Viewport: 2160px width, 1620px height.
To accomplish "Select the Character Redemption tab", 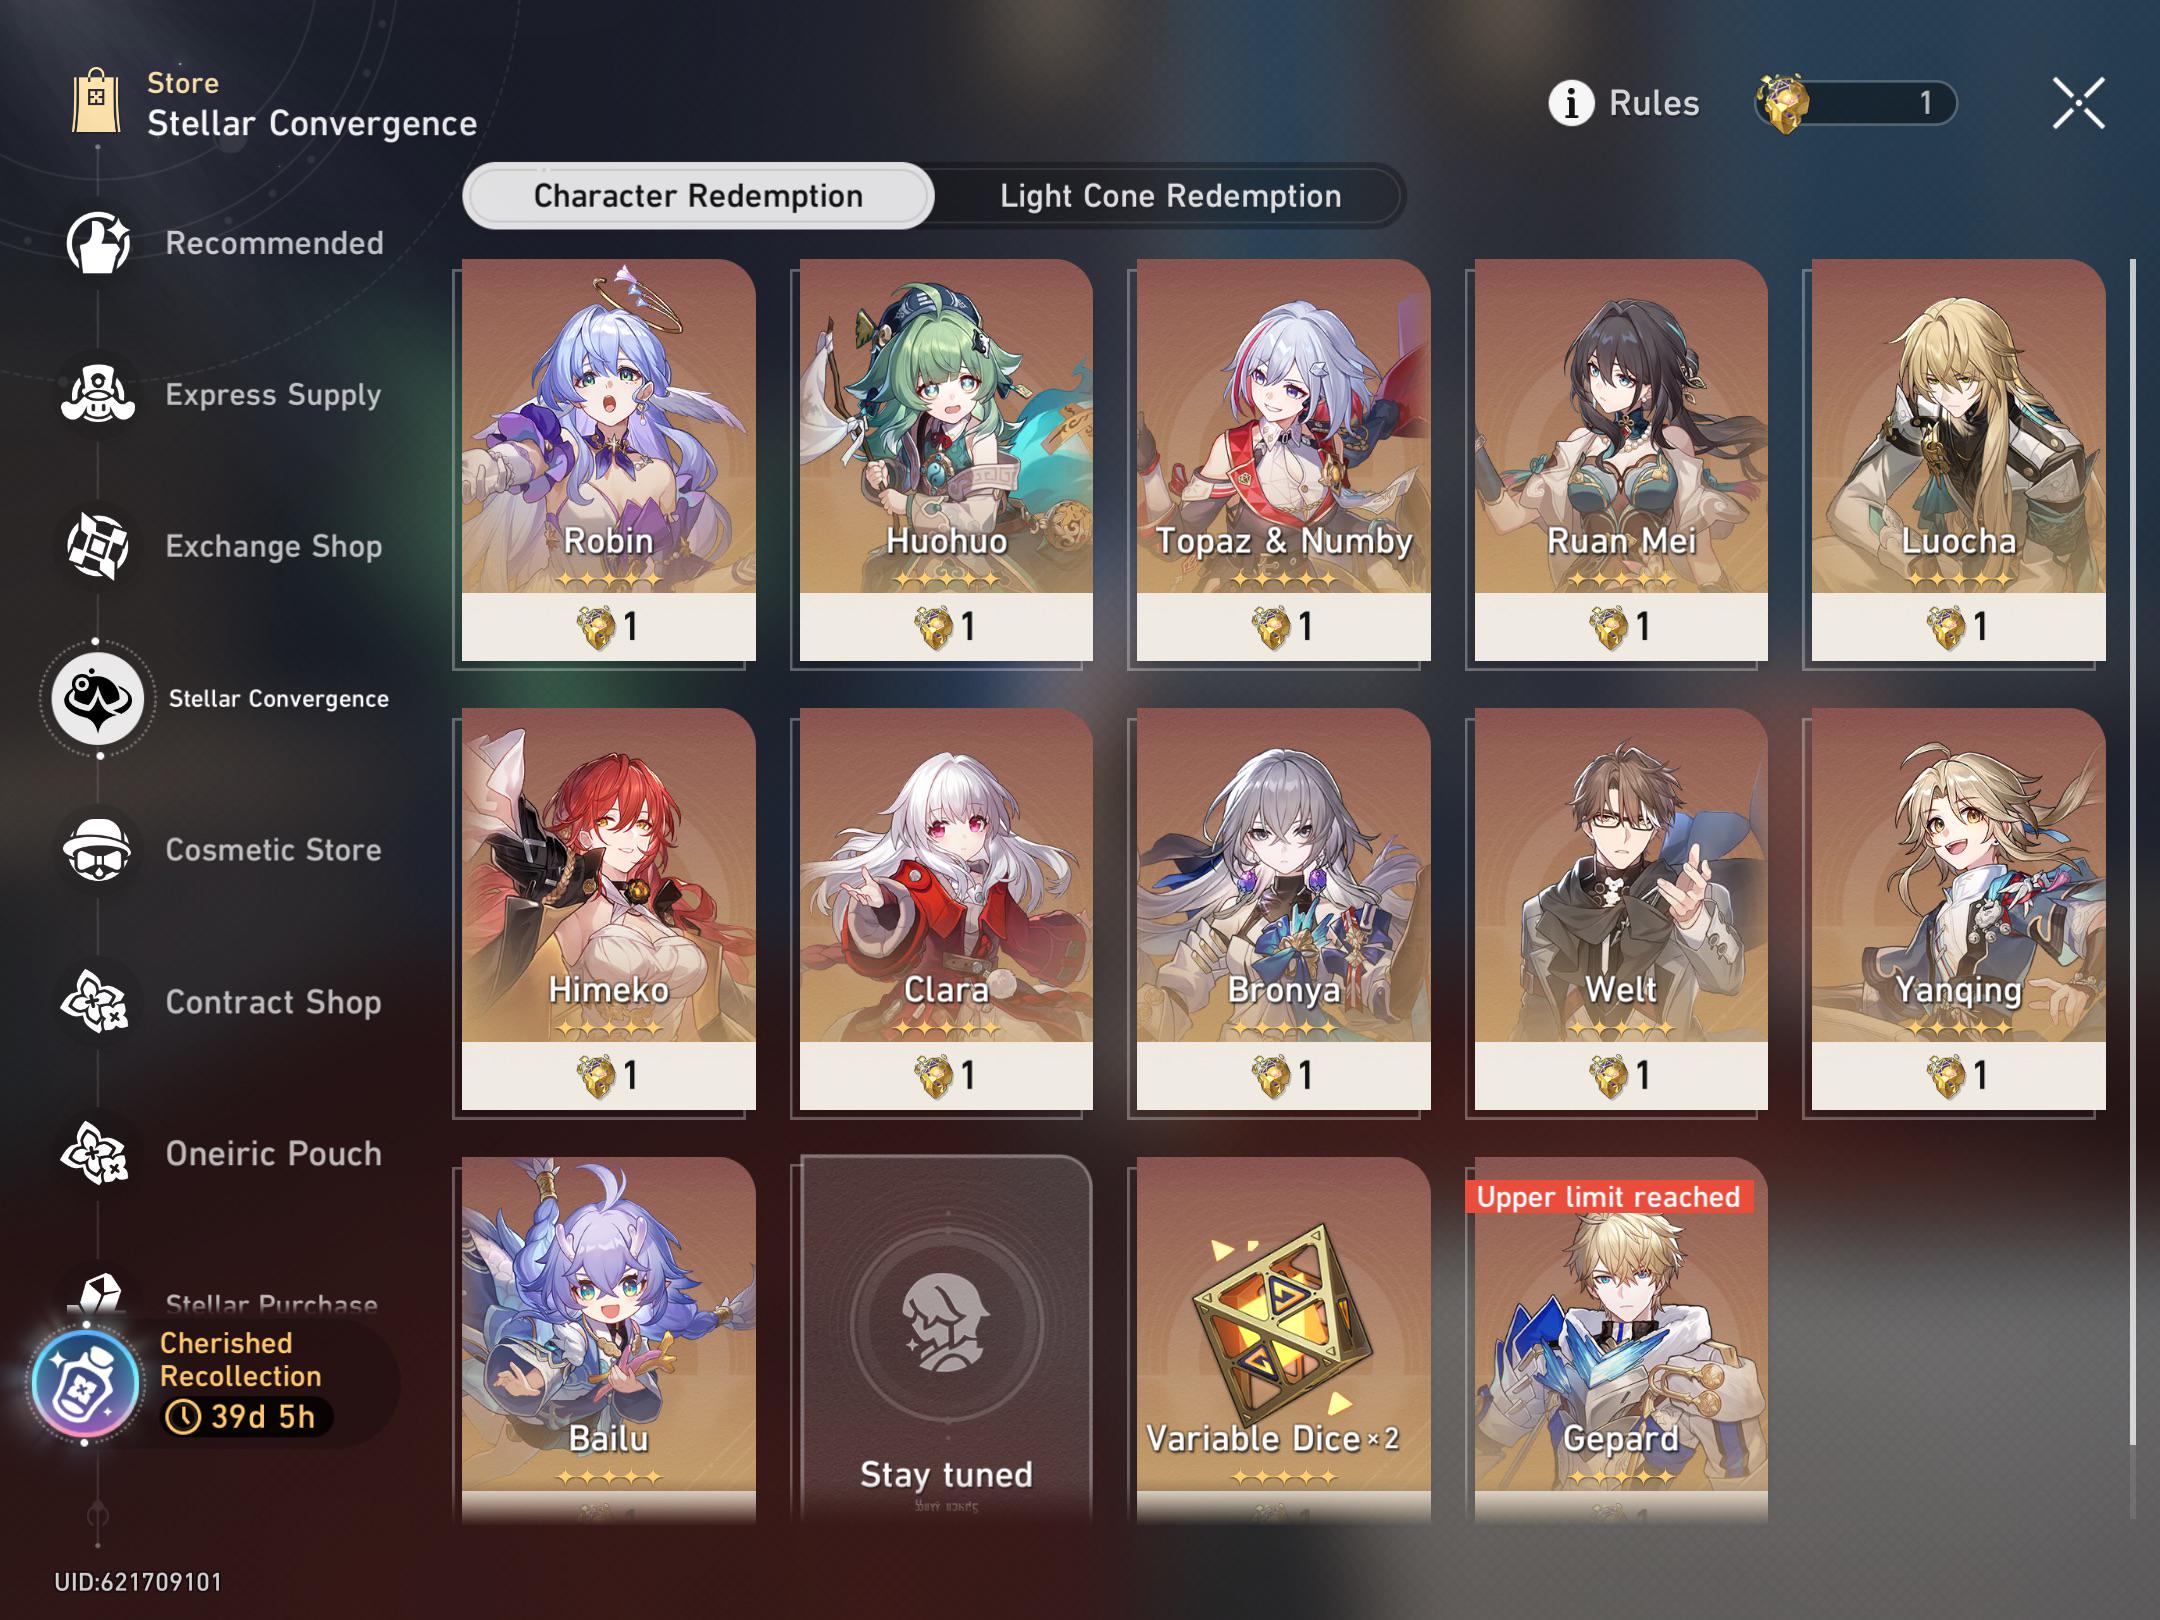I will (698, 196).
